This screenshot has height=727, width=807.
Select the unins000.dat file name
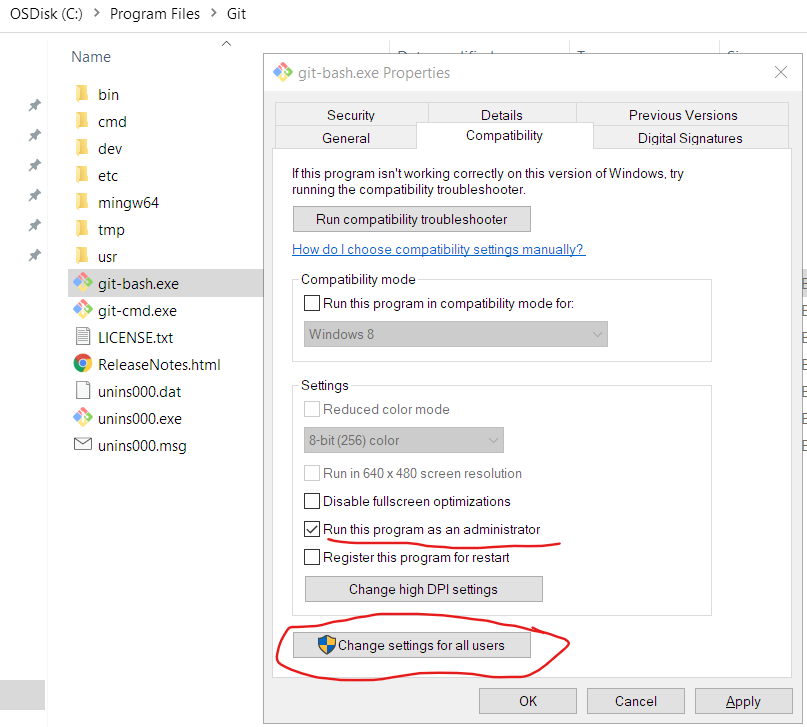tap(139, 392)
